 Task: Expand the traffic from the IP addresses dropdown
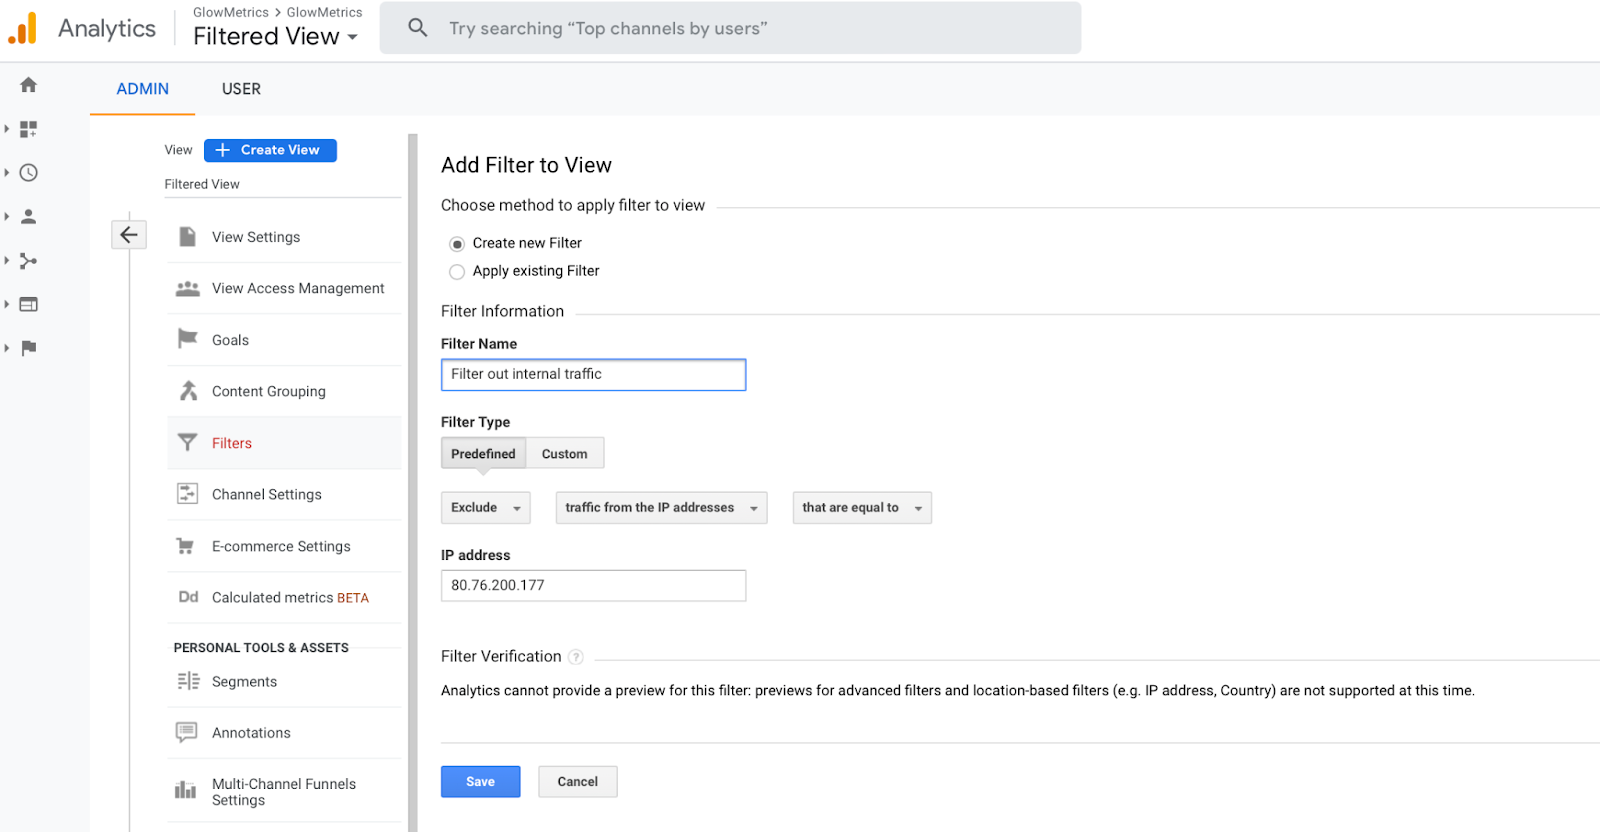(x=661, y=508)
